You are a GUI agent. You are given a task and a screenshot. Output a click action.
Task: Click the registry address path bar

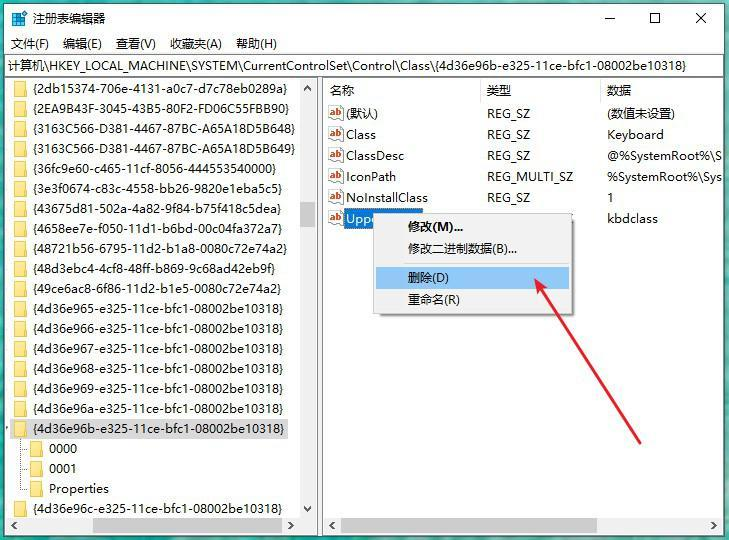coord(364,66)
